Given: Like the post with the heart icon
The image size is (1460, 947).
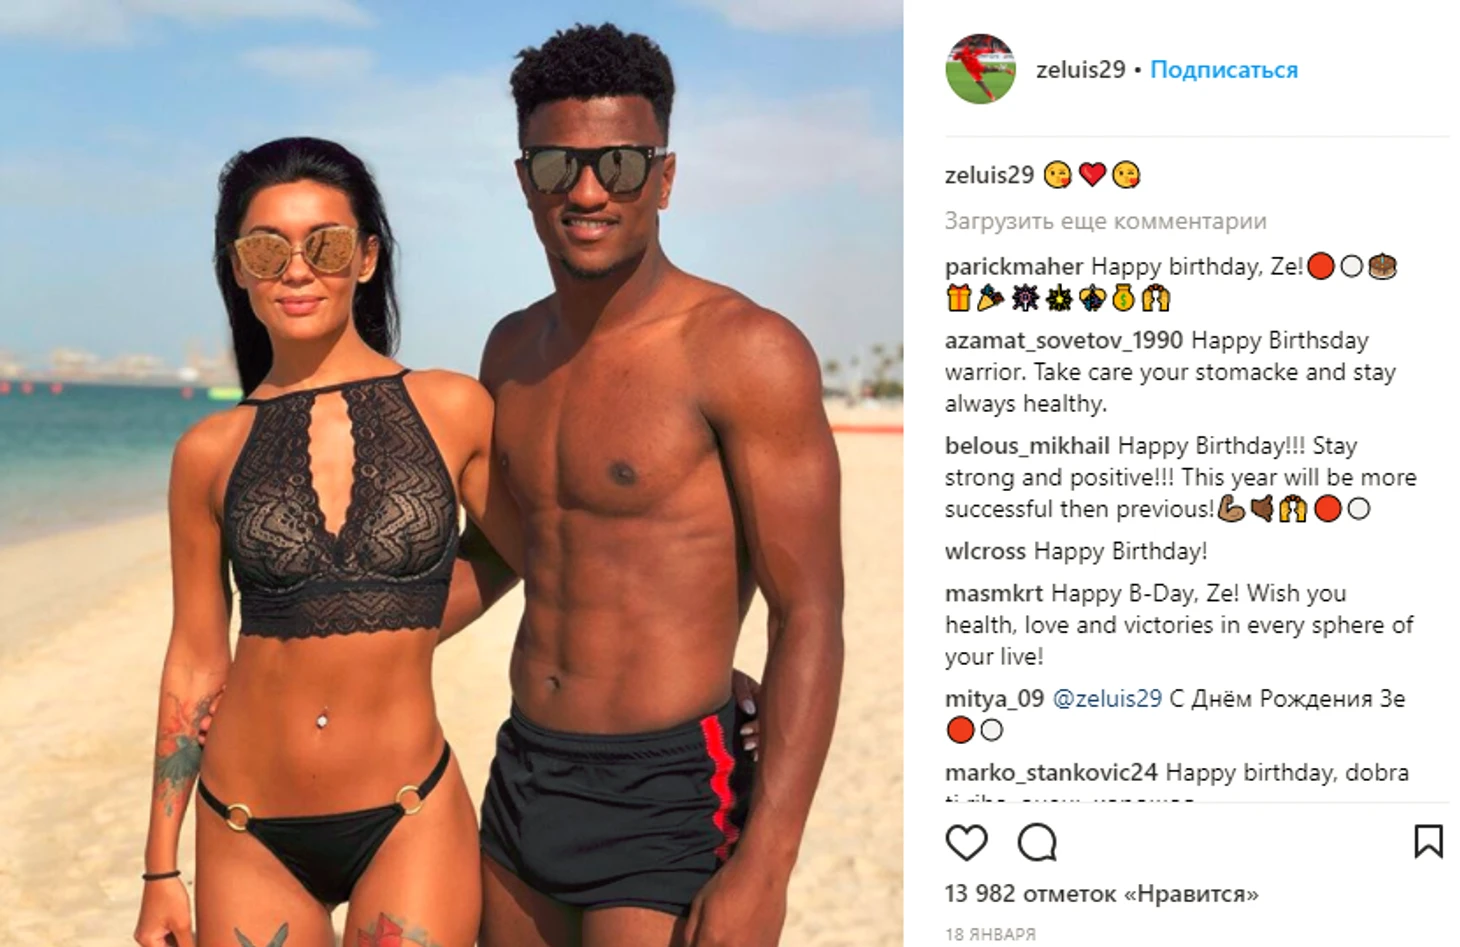Looking at the screenshot, I should (x=966, y=843).
